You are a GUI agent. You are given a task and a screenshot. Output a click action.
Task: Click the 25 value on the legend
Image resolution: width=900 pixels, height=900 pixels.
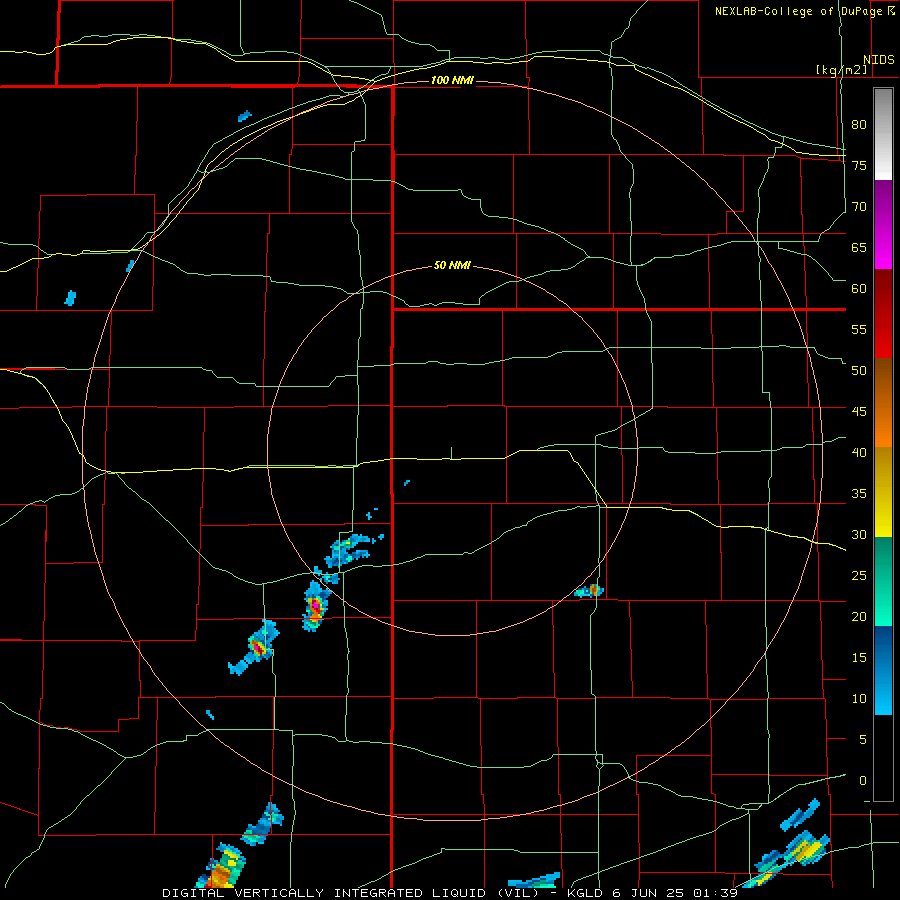coord(859,576)
